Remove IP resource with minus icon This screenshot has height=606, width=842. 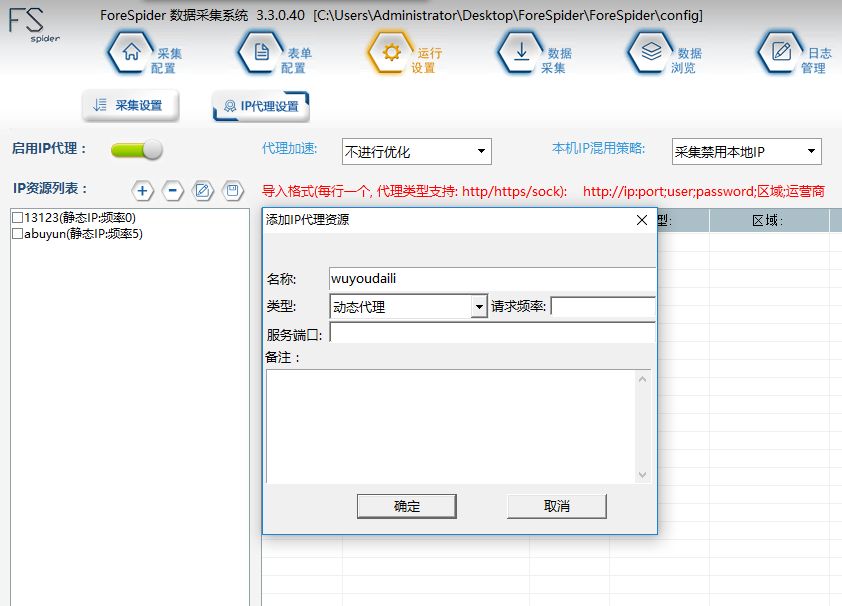pyautogui.click(x=172, y=191)
